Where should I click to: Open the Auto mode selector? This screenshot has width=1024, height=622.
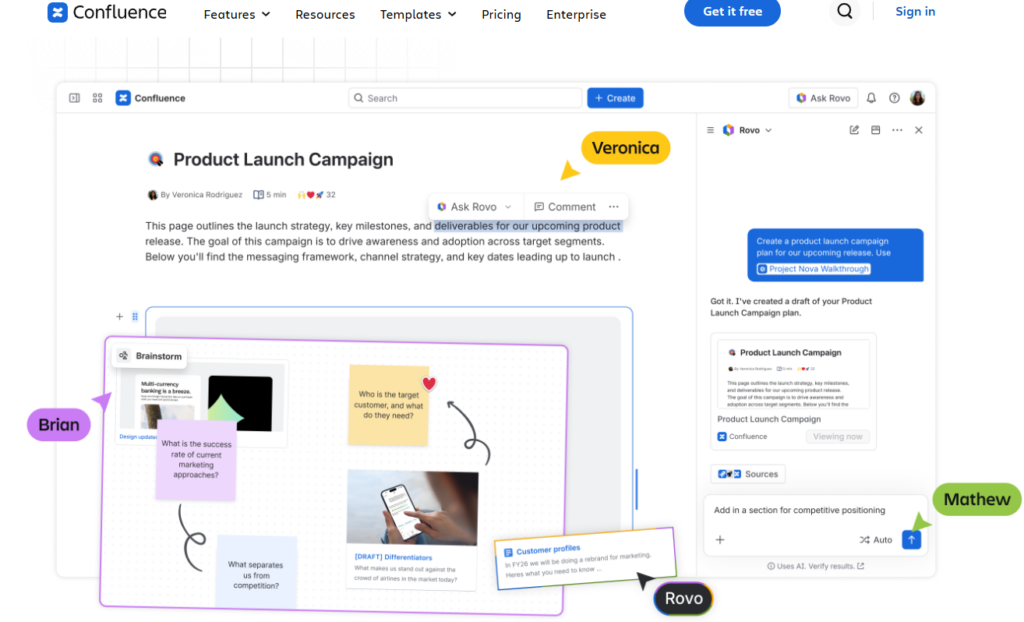click(x=876, y=540)
